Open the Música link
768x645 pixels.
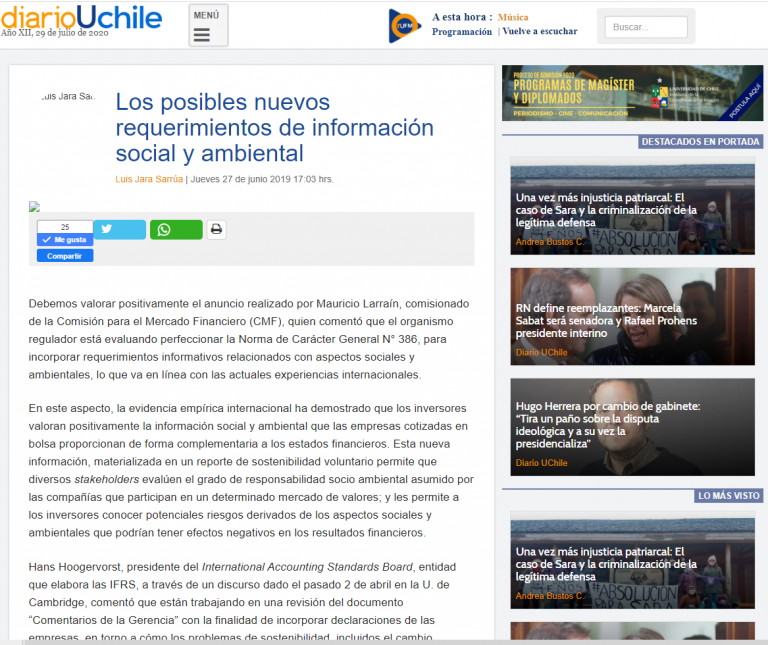click(x=513, y=17)
